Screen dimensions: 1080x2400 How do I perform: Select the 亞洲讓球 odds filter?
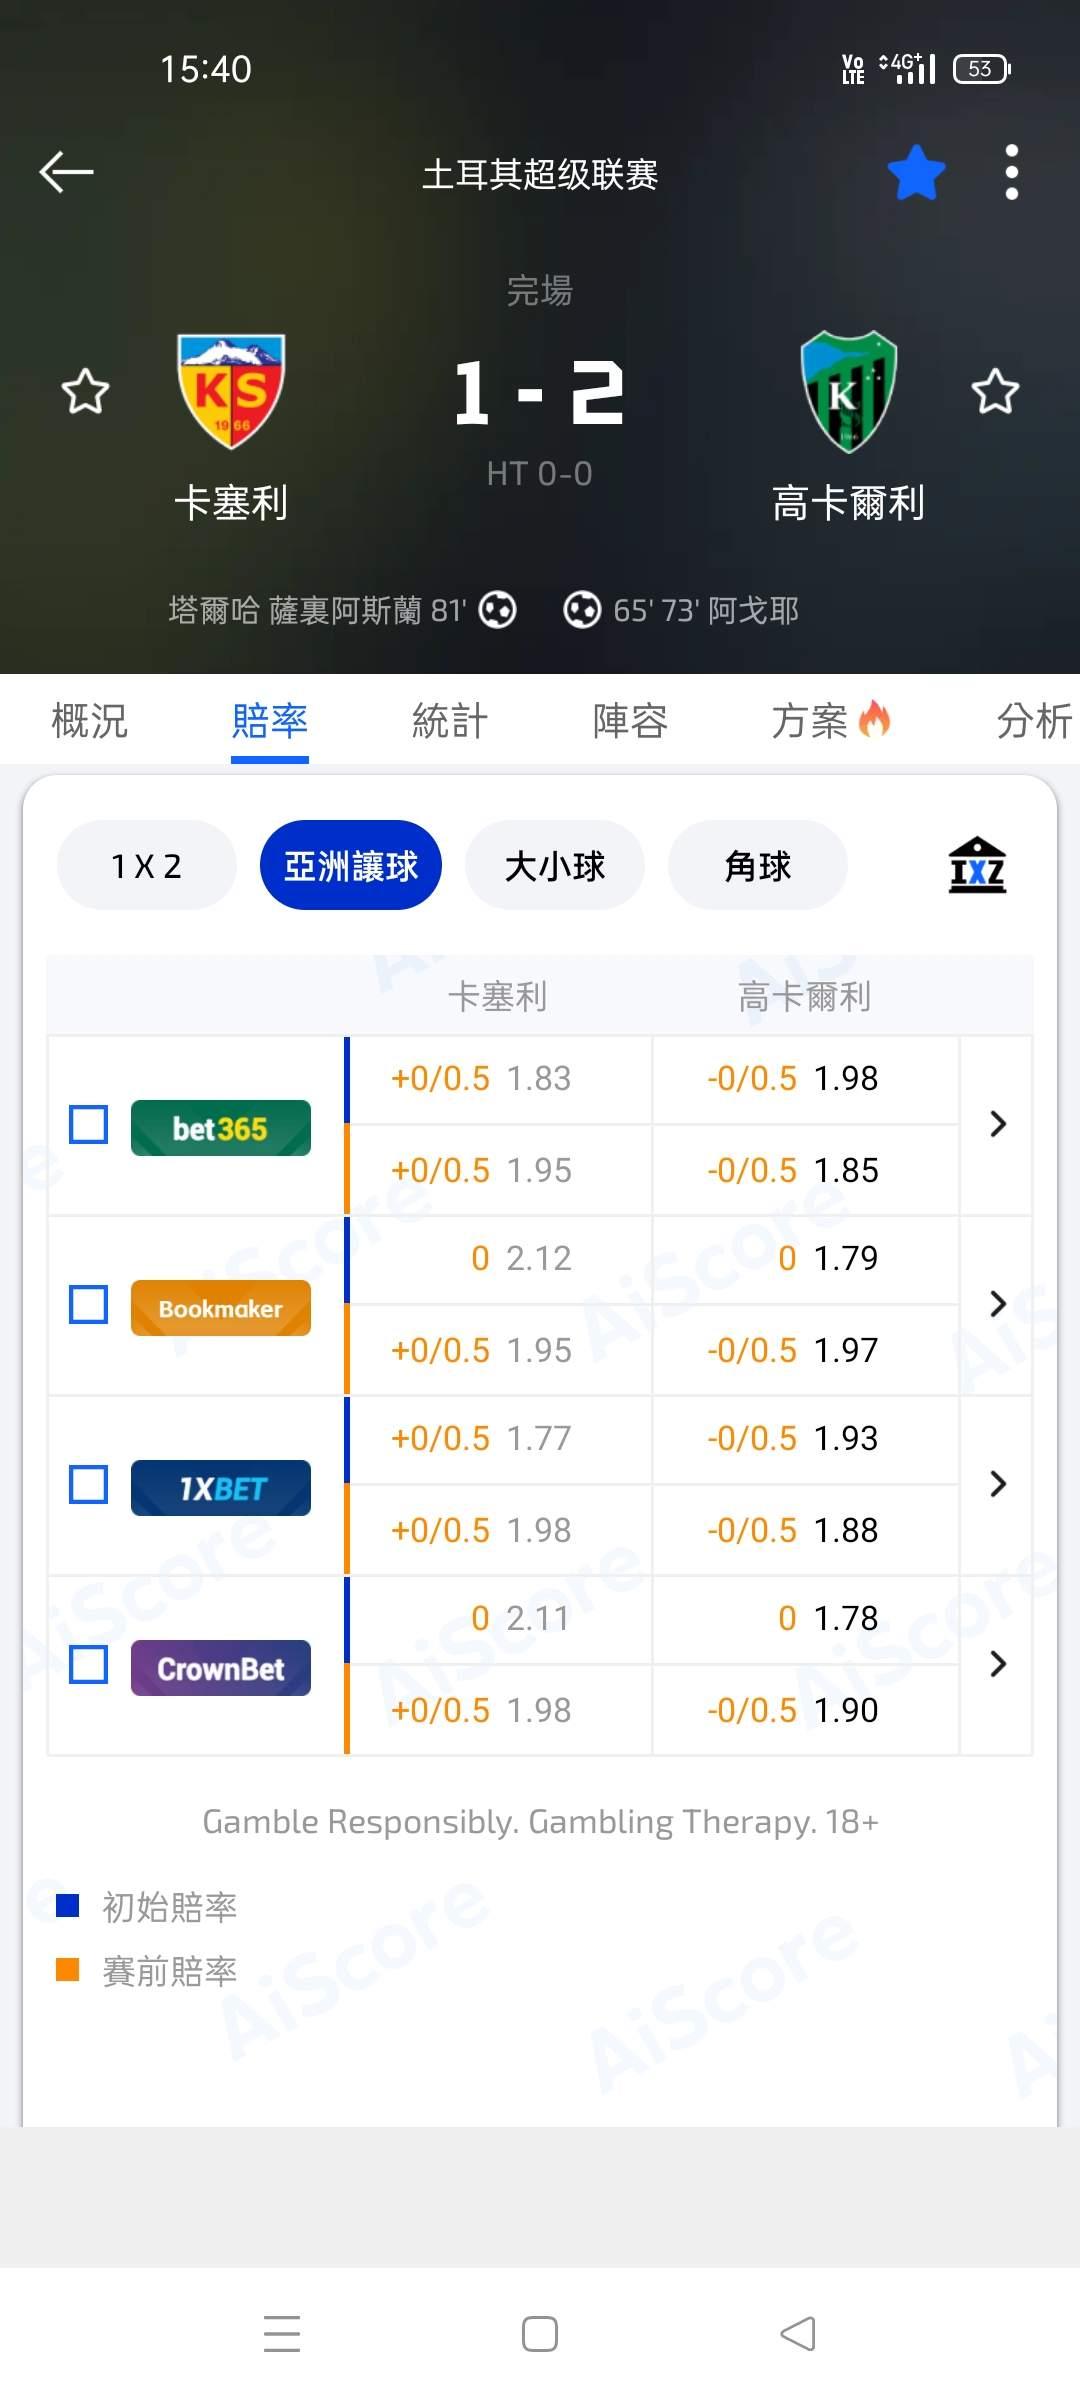(351, 865)
